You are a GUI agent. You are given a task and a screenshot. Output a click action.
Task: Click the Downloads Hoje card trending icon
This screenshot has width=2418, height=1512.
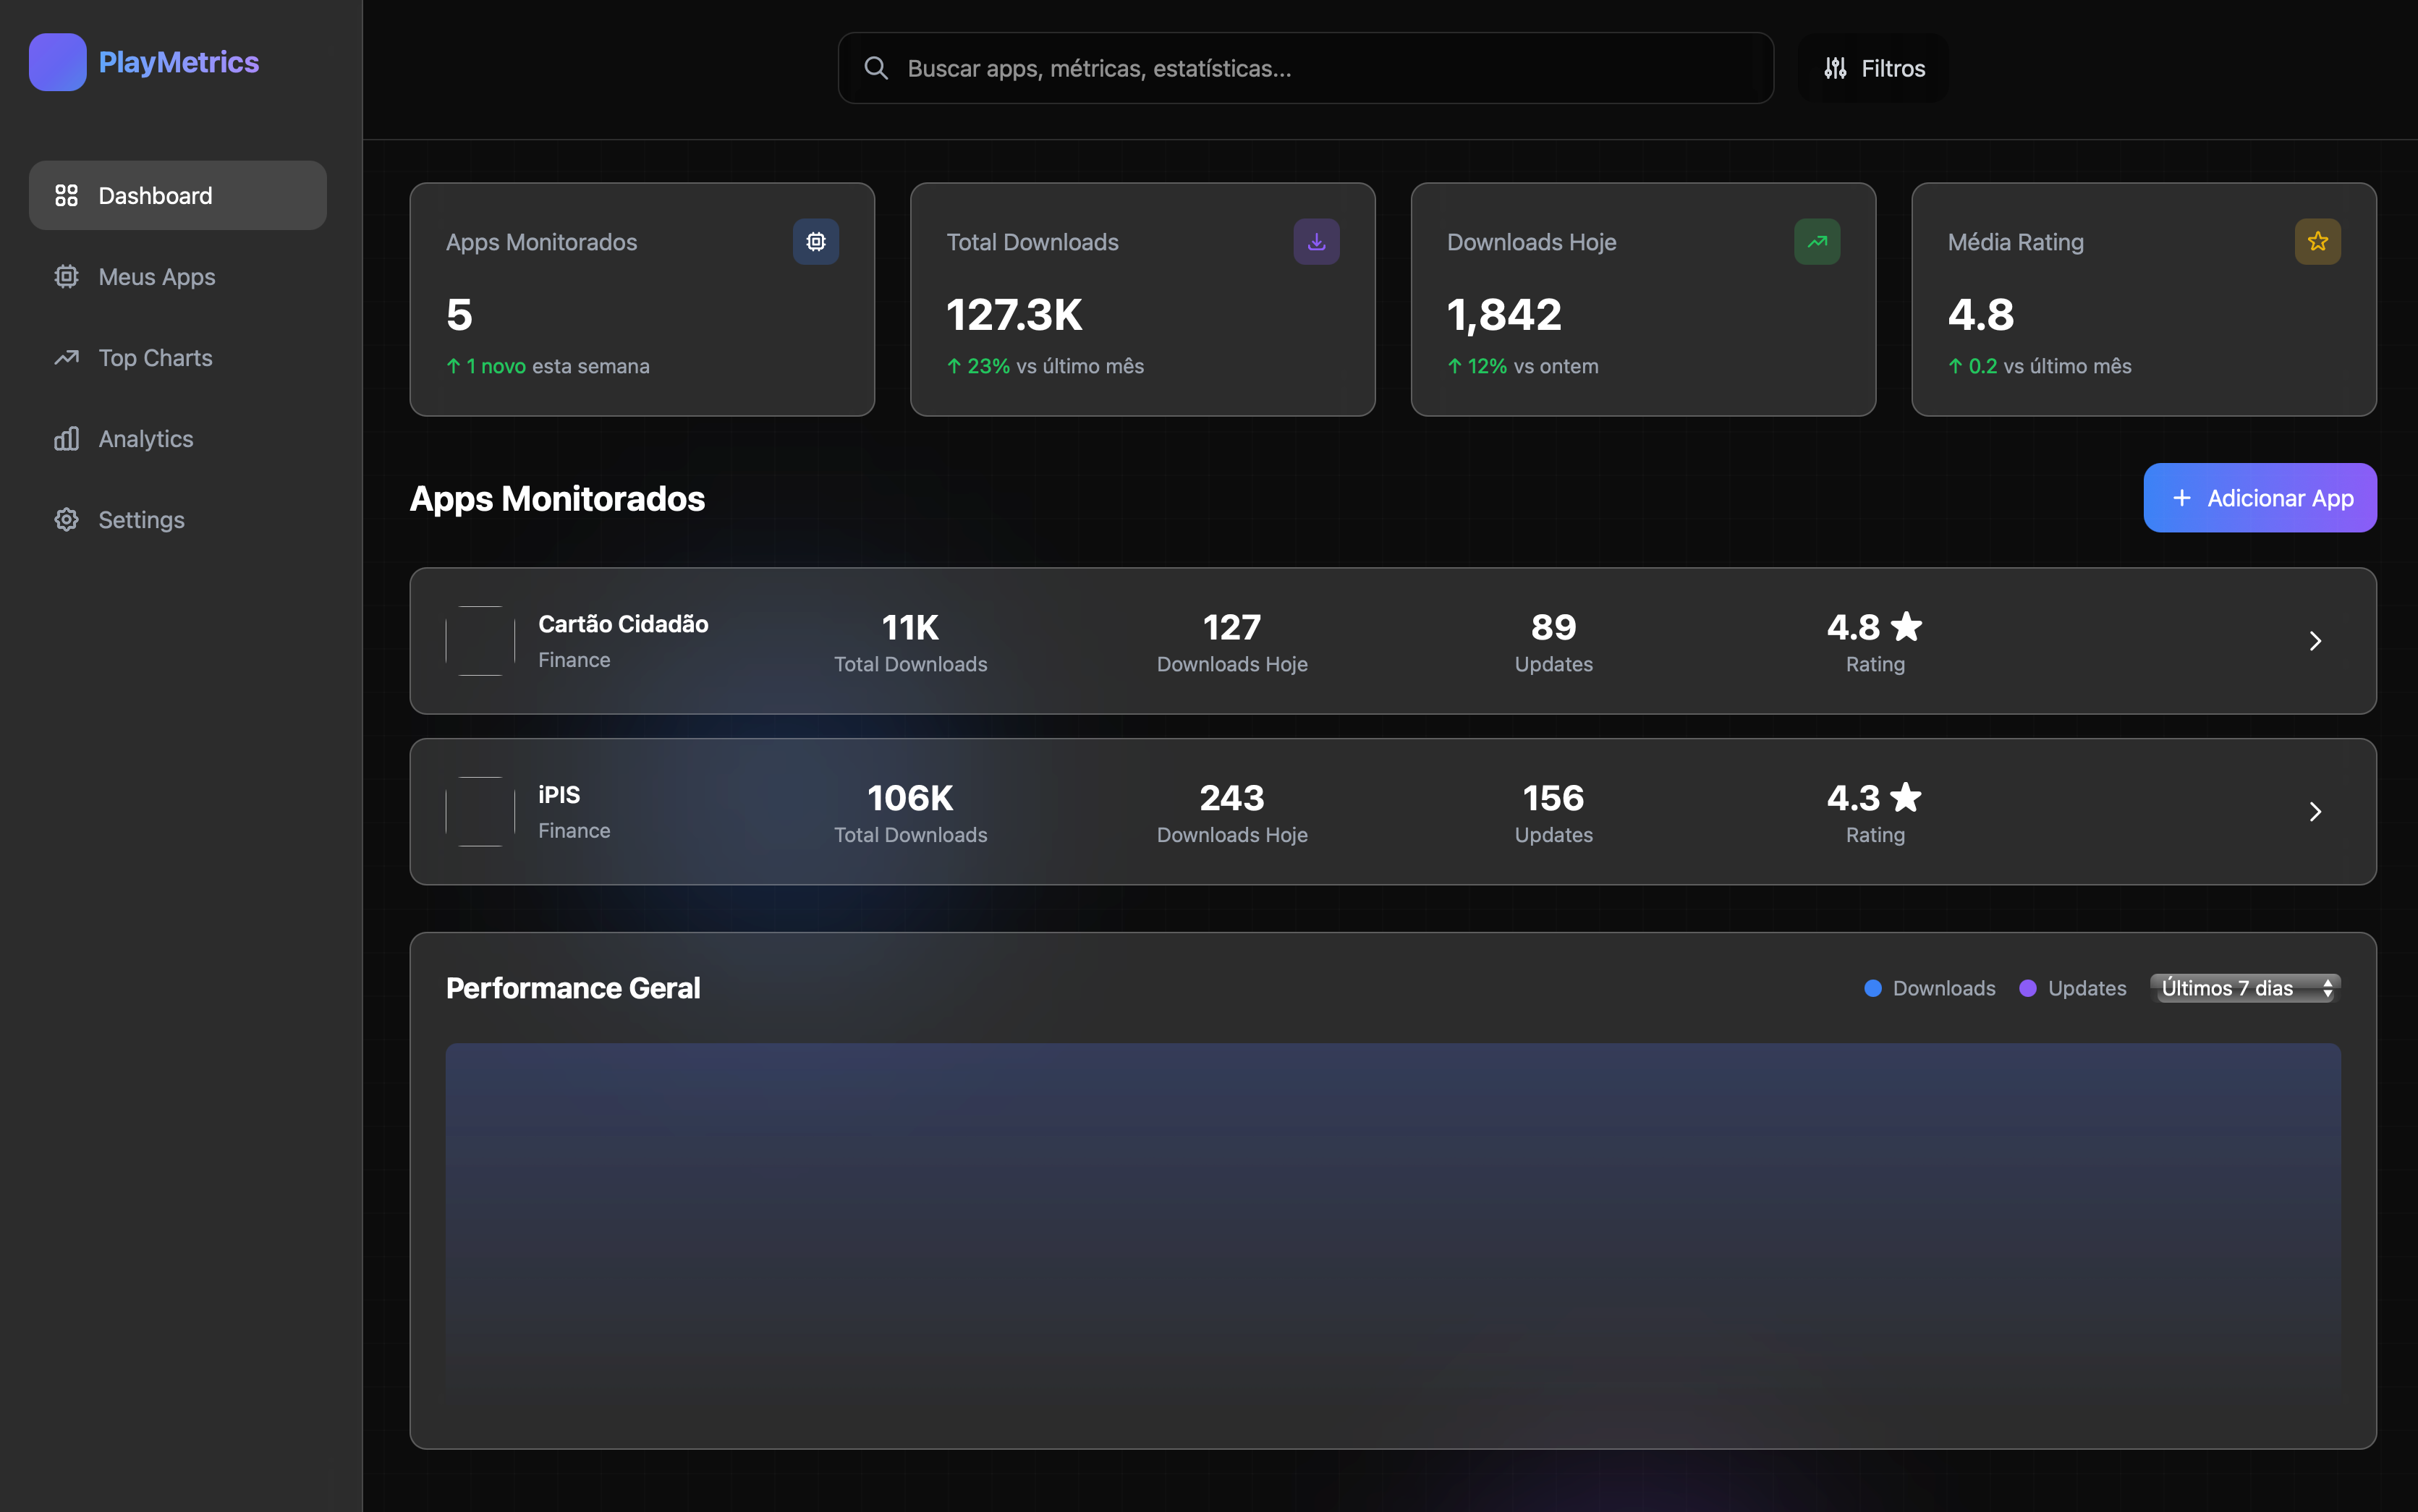pyautogui.click(x=1817, y=241)
